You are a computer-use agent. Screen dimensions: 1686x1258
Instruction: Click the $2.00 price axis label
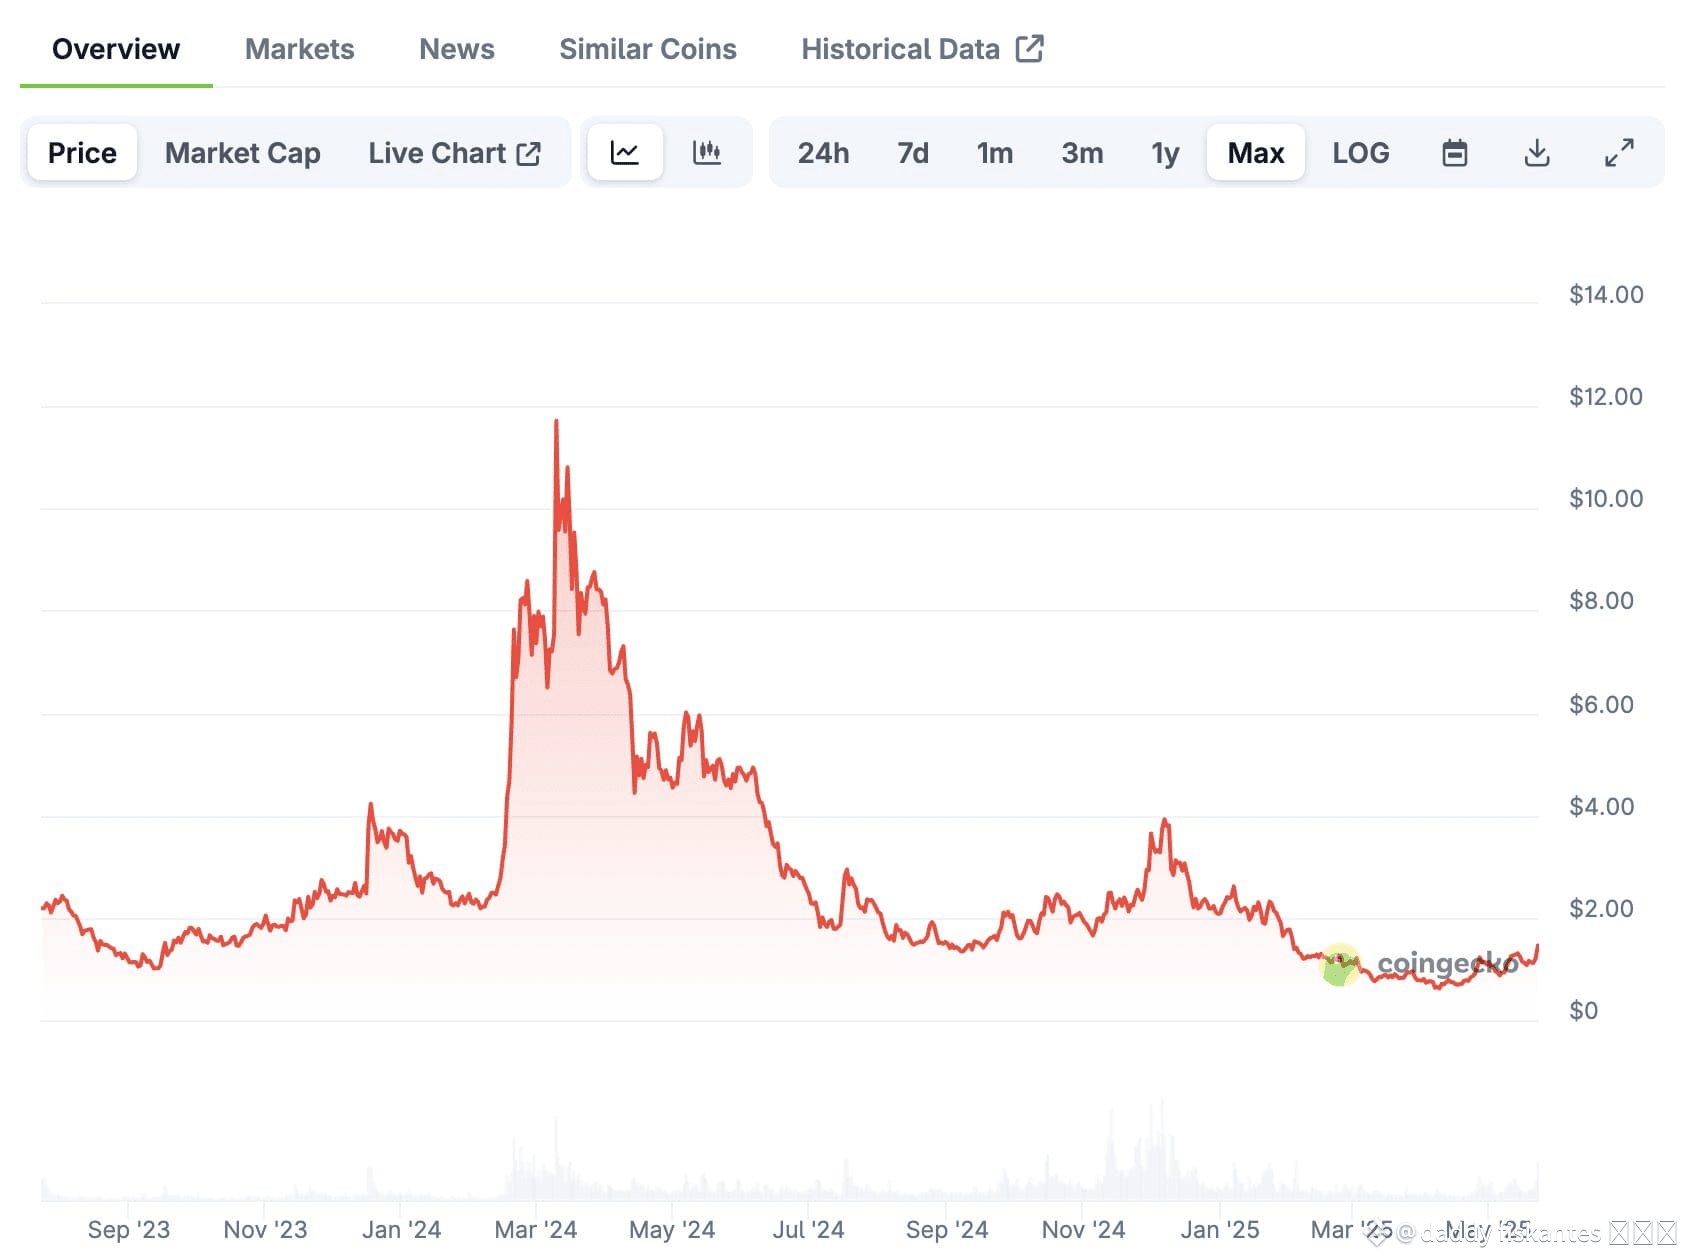1602,908
